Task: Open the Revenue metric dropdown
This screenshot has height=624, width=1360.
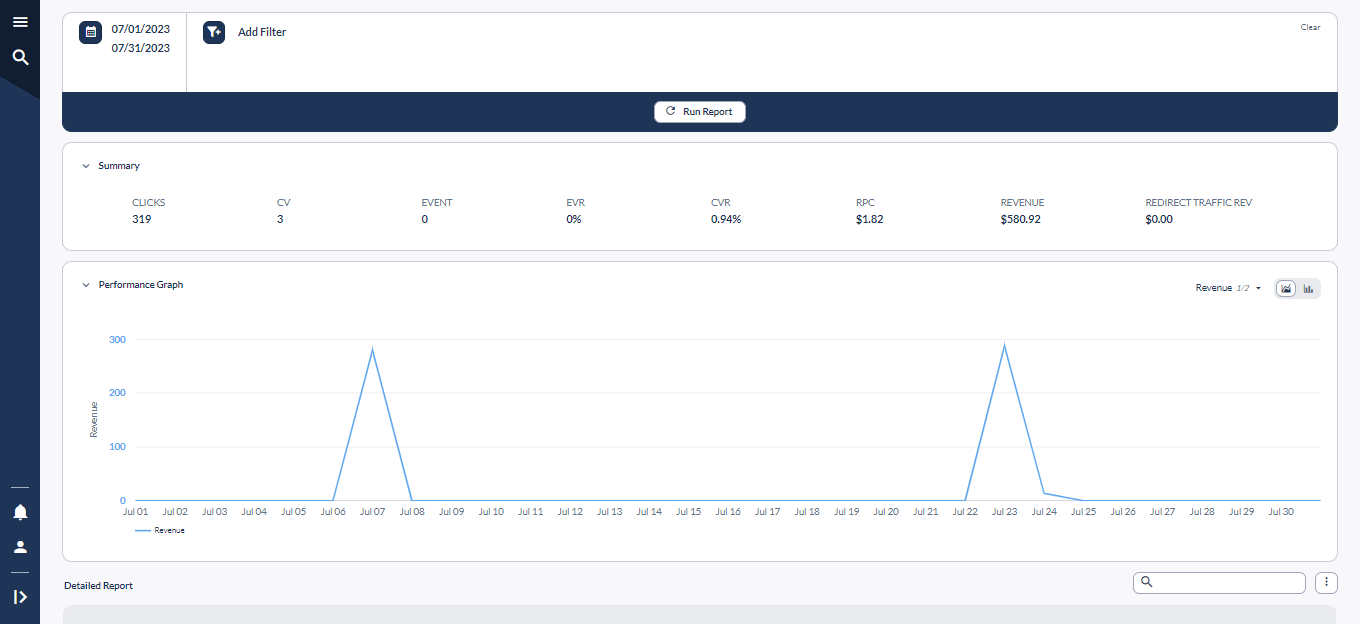Action: pyautogui.click(x=1229, y=288)
